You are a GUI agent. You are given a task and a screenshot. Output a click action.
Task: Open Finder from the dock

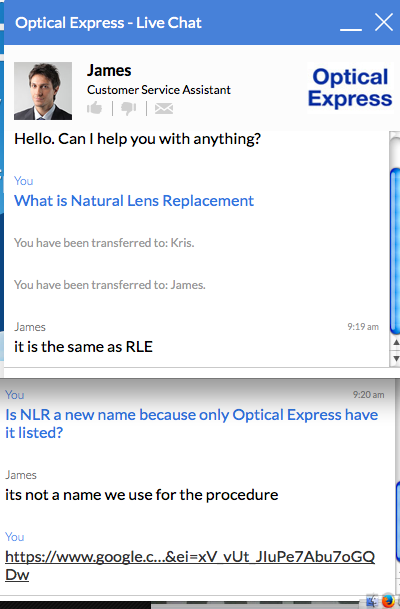(372, 601)
